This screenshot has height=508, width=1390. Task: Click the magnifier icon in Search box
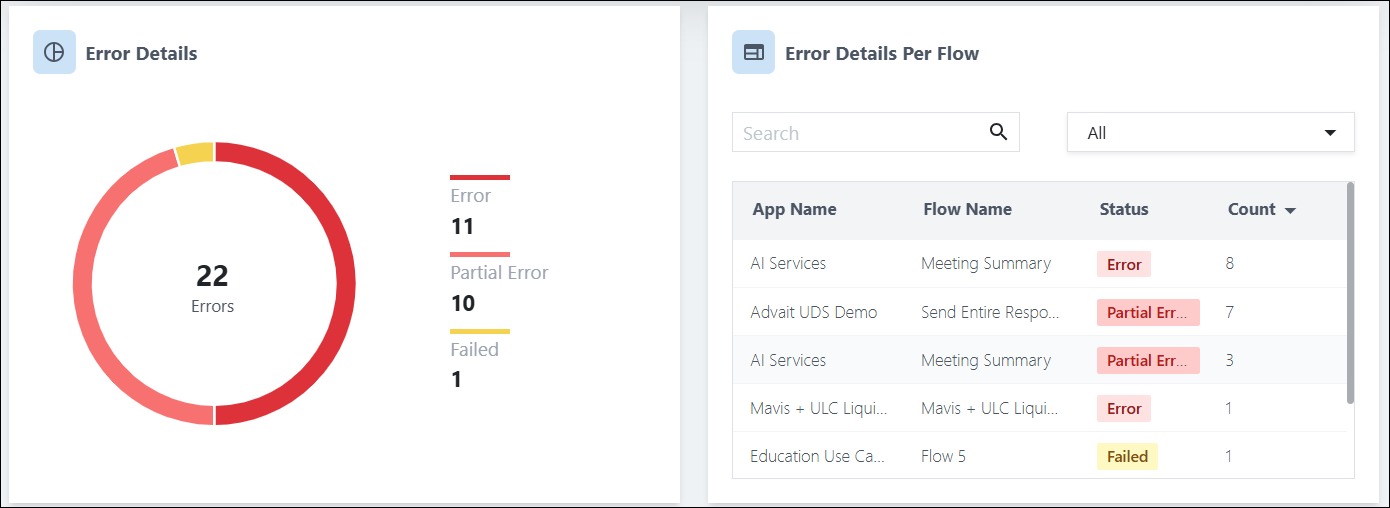tap(998, 132)
